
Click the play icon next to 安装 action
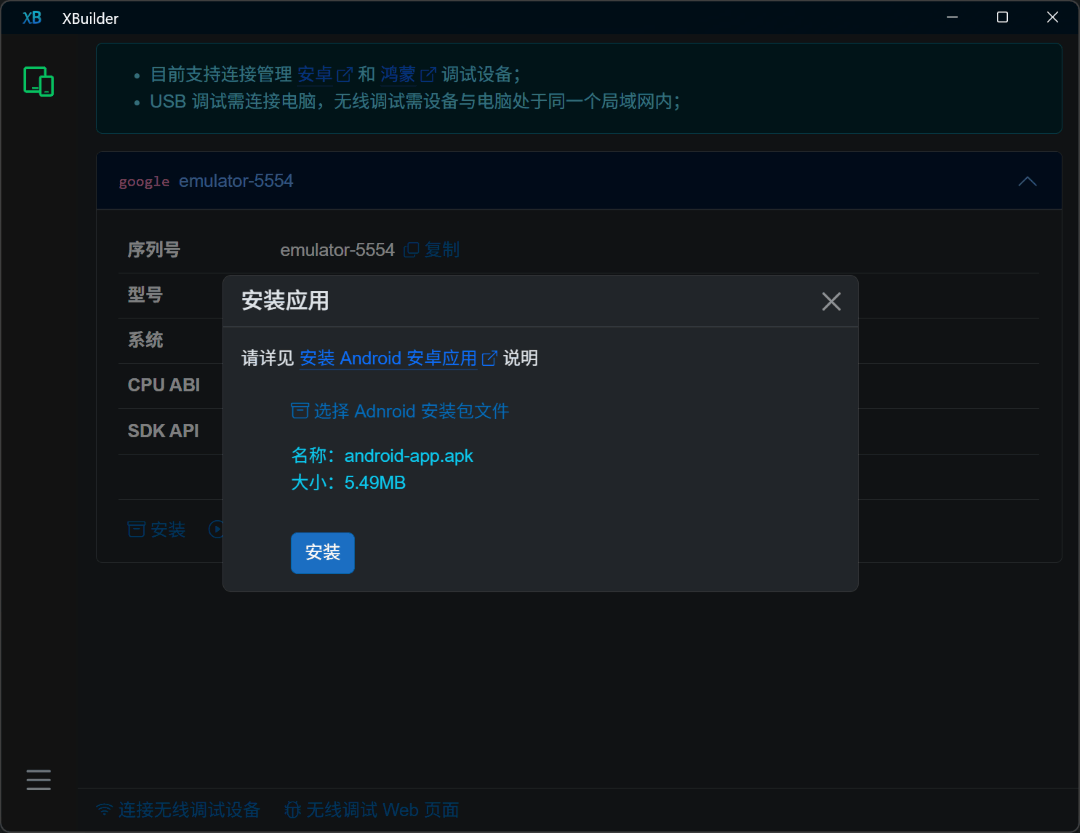(x=216, y=529)
